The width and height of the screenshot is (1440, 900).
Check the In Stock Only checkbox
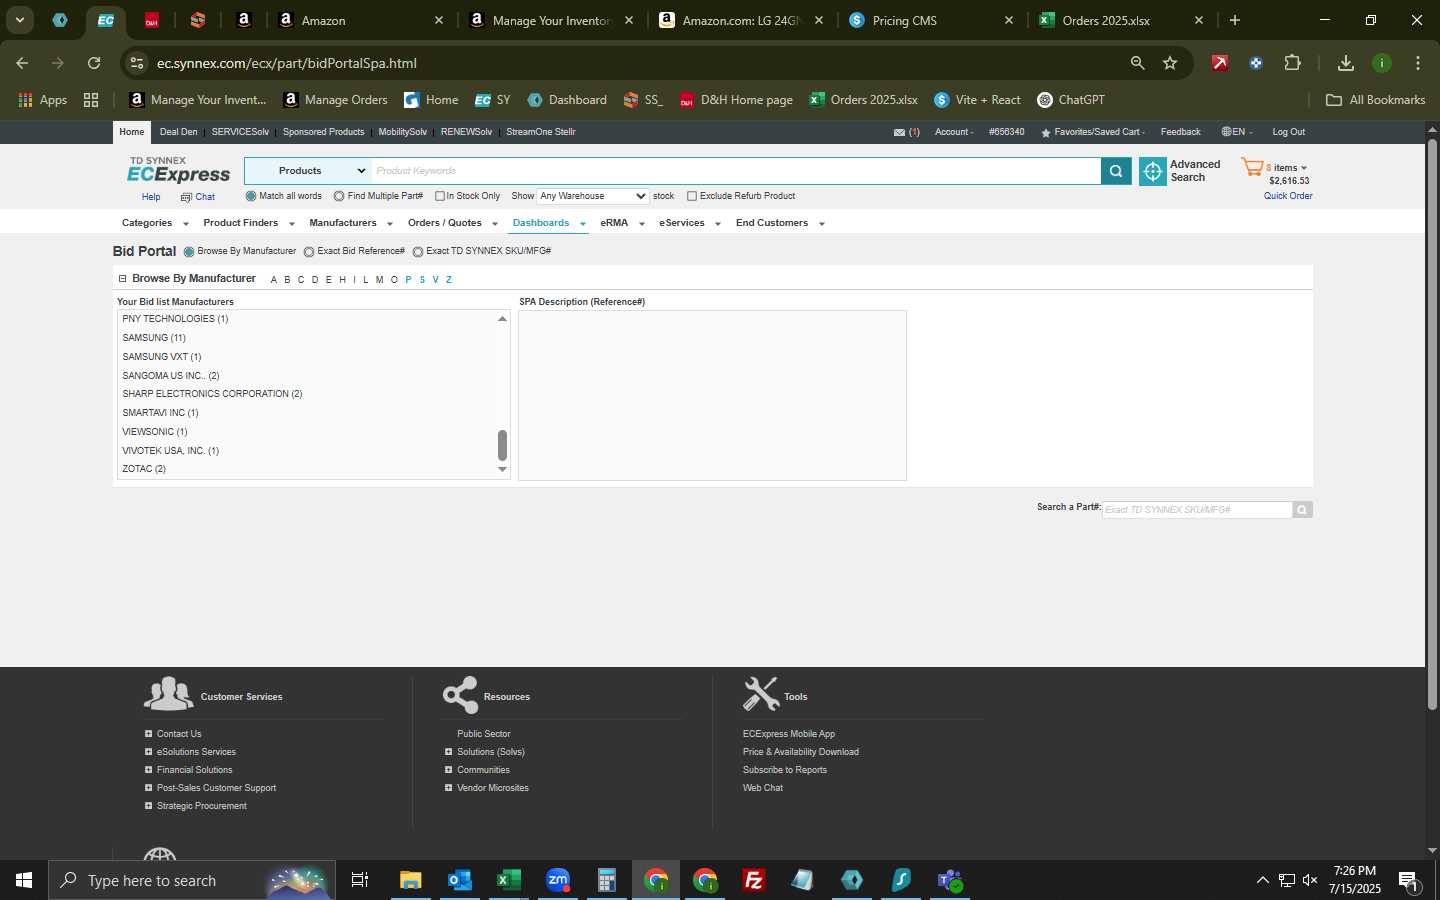click(x=439, y=196)
